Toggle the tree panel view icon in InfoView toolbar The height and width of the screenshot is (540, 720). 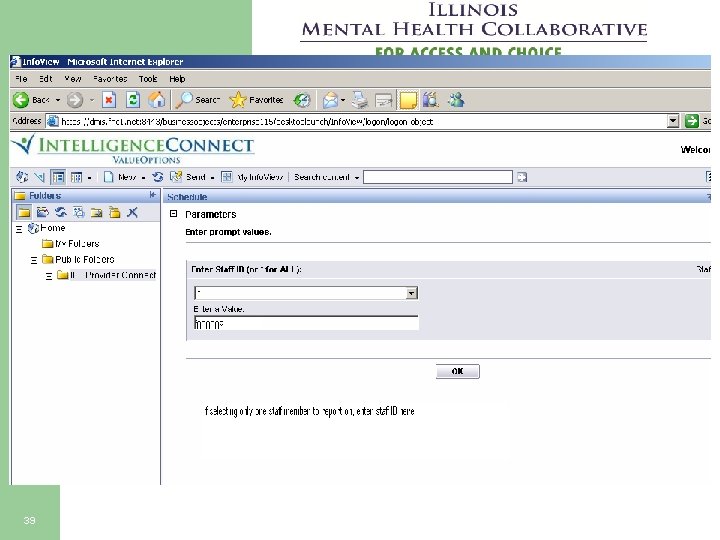[x=58, y=177]
